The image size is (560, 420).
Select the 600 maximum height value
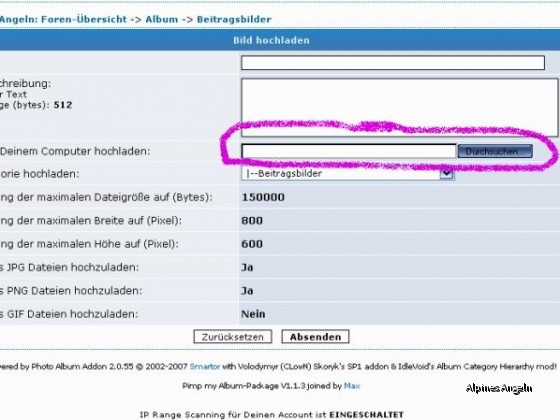(252, 244)
